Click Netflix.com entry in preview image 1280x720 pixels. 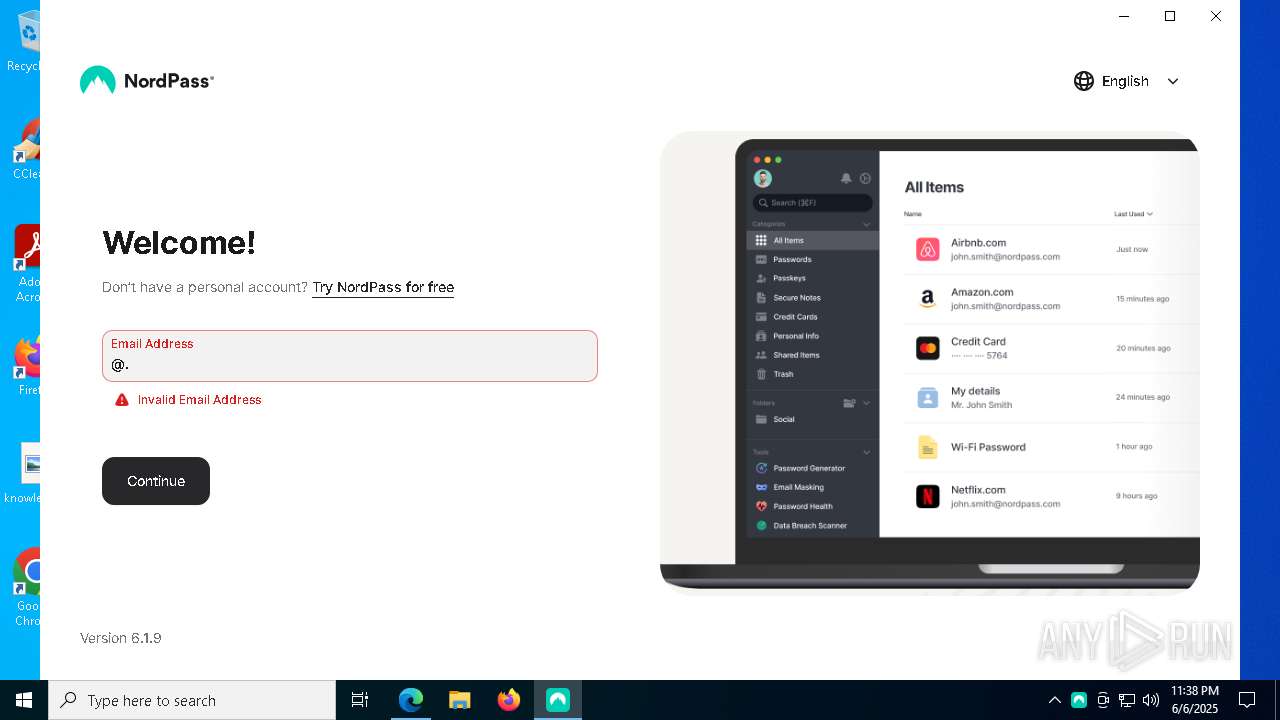(1050, 496)
